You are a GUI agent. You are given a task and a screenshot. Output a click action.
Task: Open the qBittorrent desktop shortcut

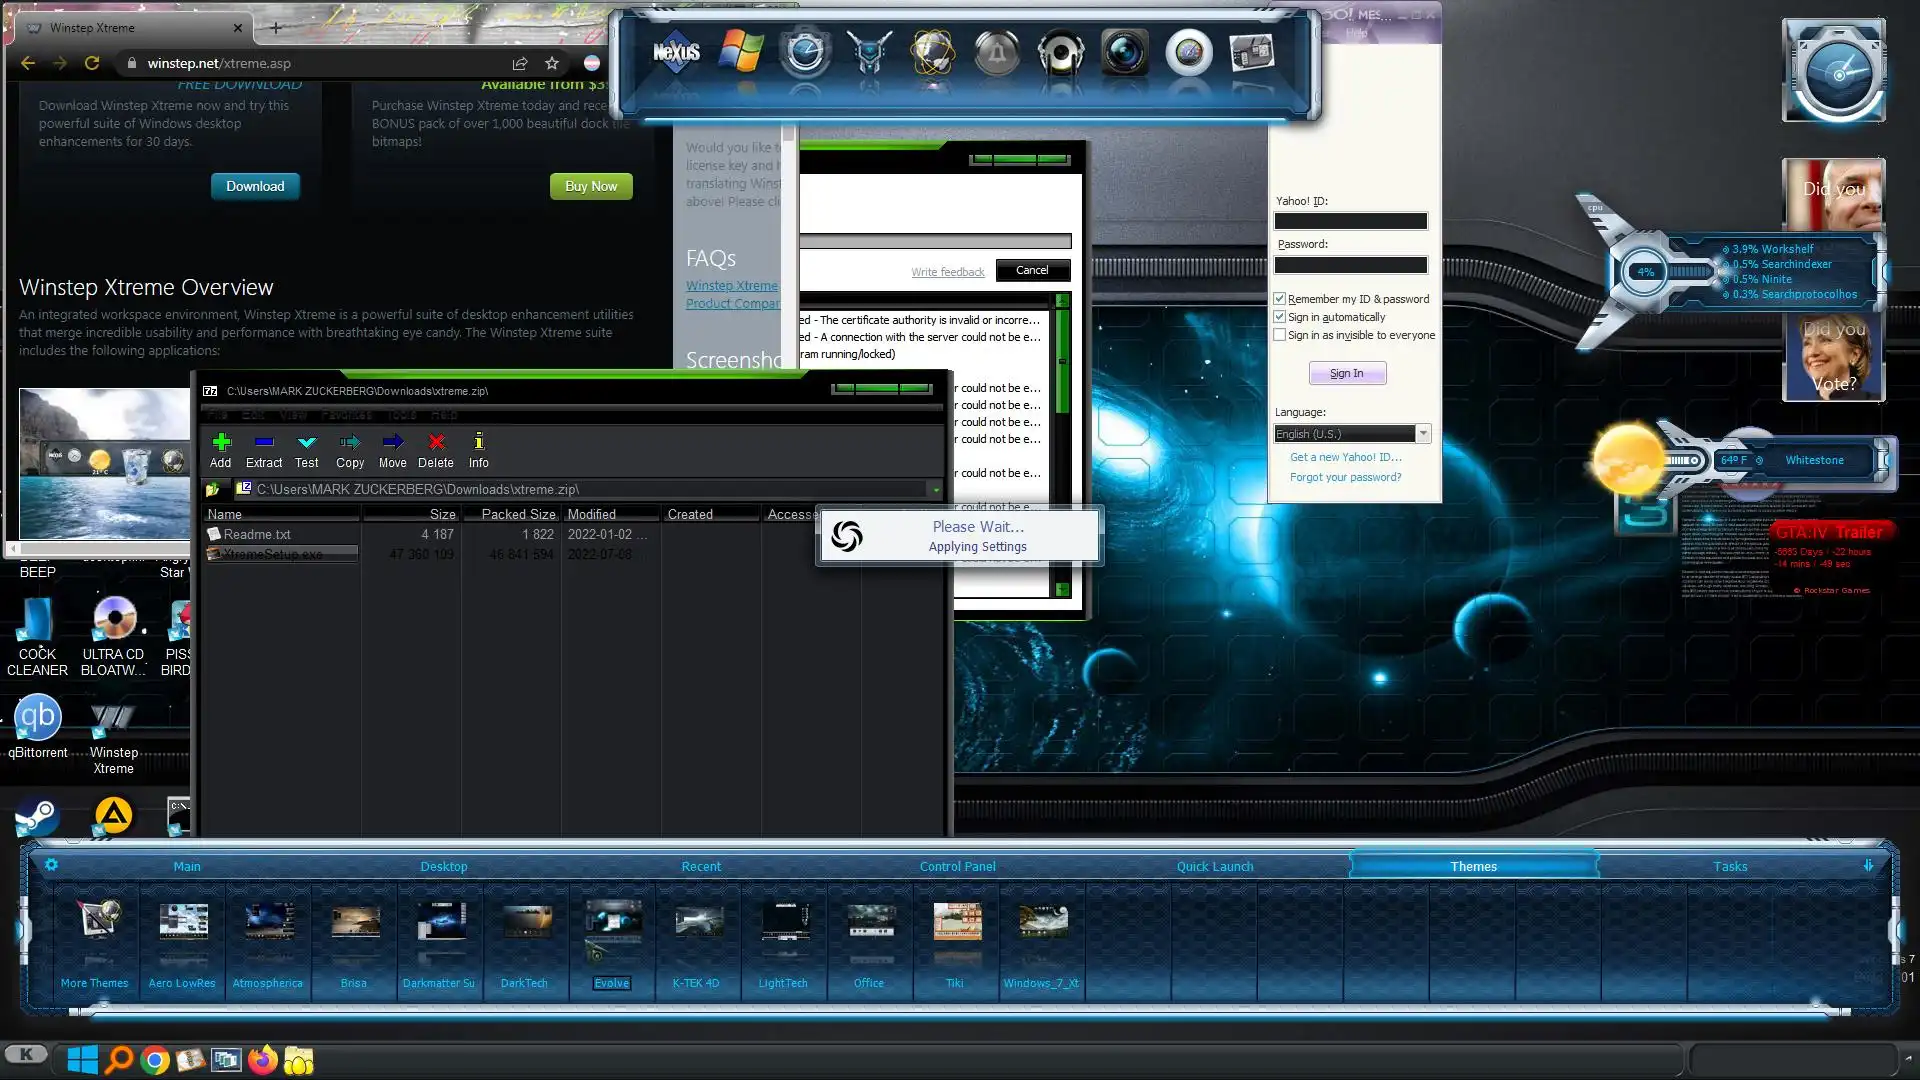(38, 718)
